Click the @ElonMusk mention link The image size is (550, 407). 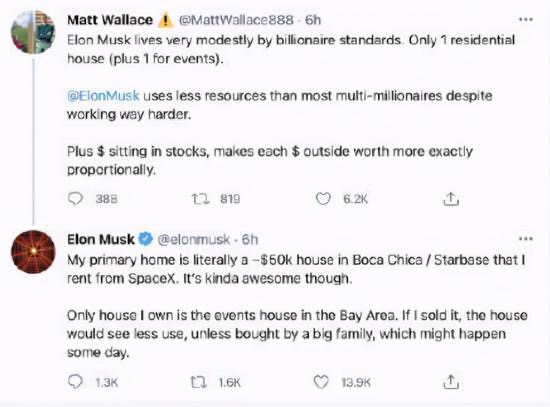103,96
